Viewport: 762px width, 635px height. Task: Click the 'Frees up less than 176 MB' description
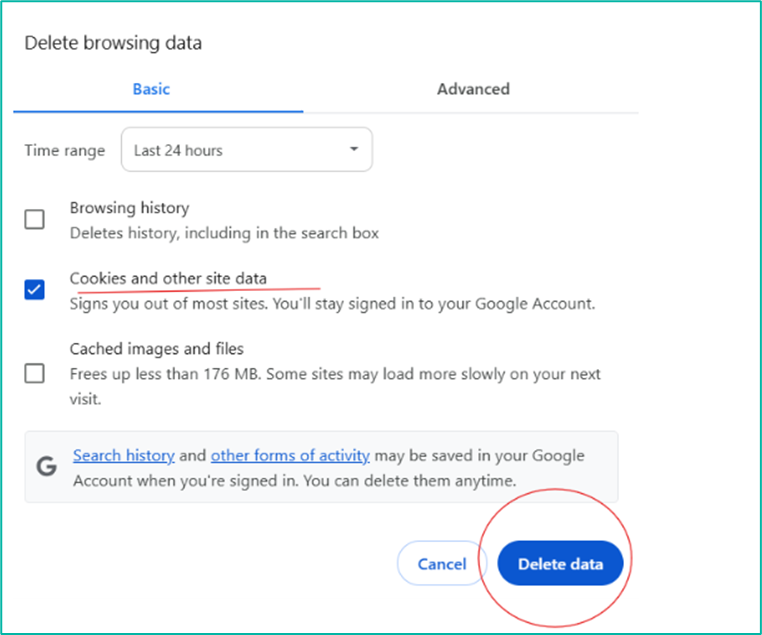click(335, 387)
